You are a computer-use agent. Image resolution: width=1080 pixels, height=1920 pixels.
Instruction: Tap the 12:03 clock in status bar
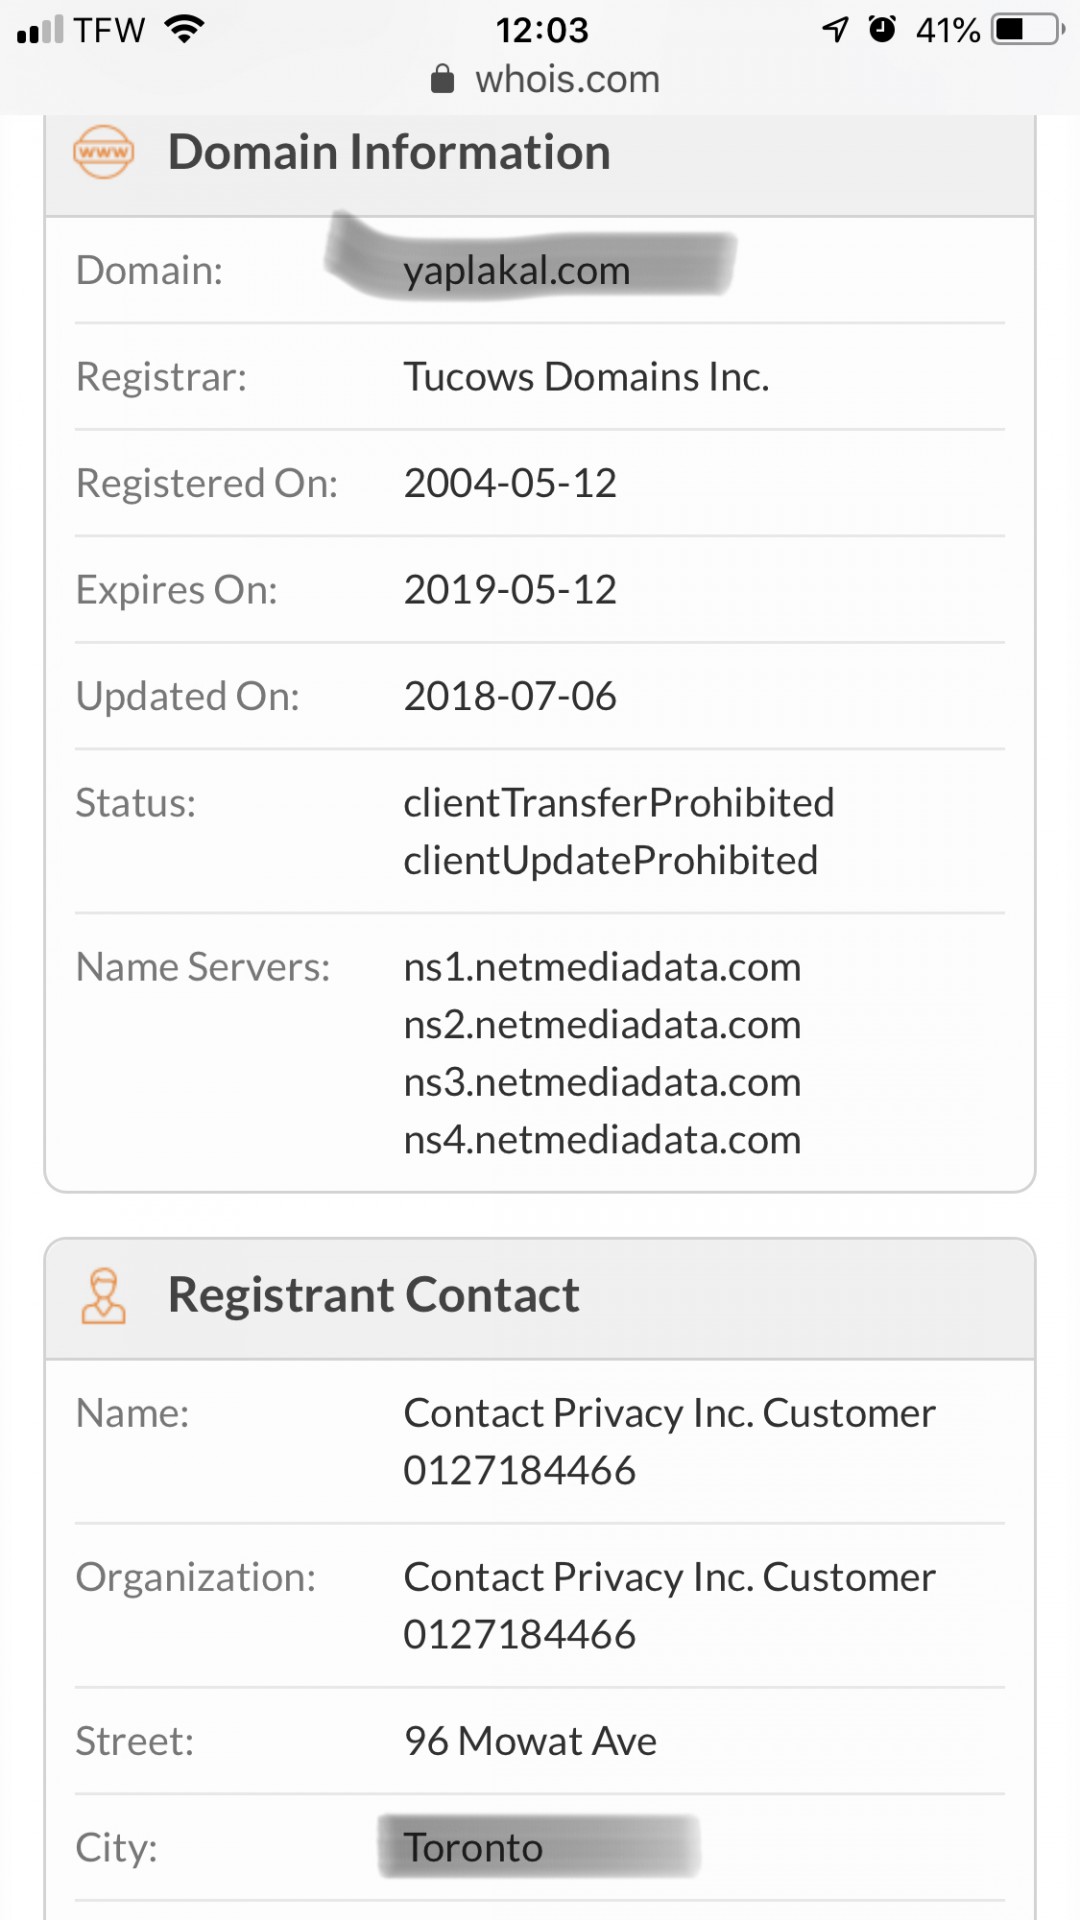pos(542,30)
